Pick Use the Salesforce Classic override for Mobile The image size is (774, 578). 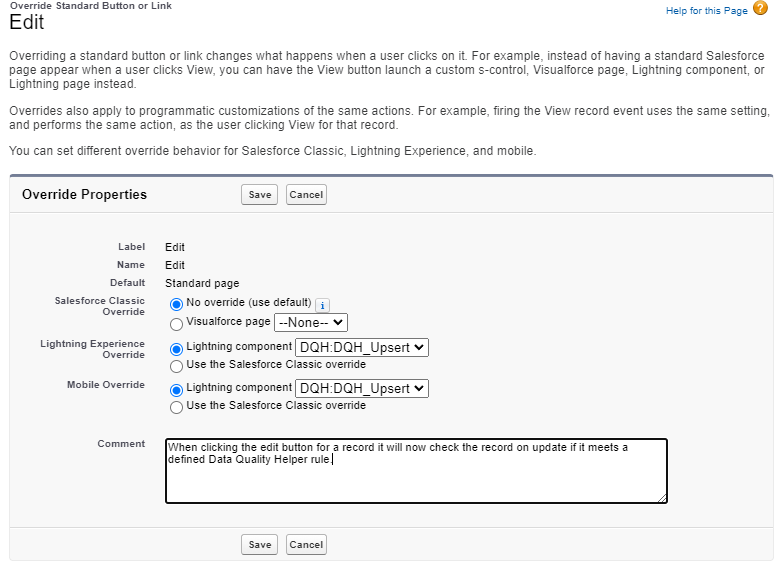(176, 407)
